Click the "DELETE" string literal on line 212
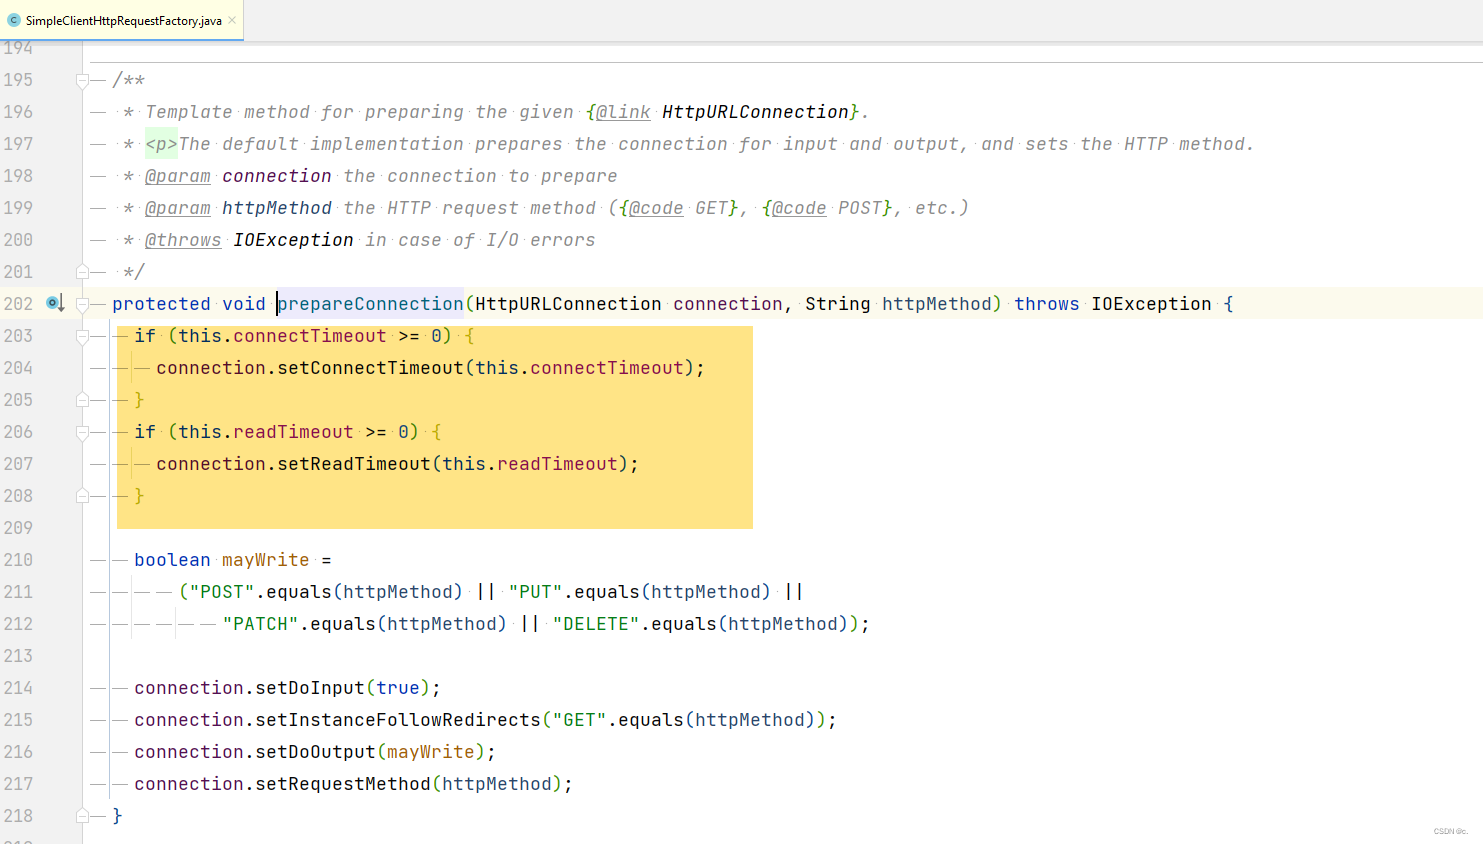The width and height of the screenshot is (1483, 844). [x=596, y=624]
